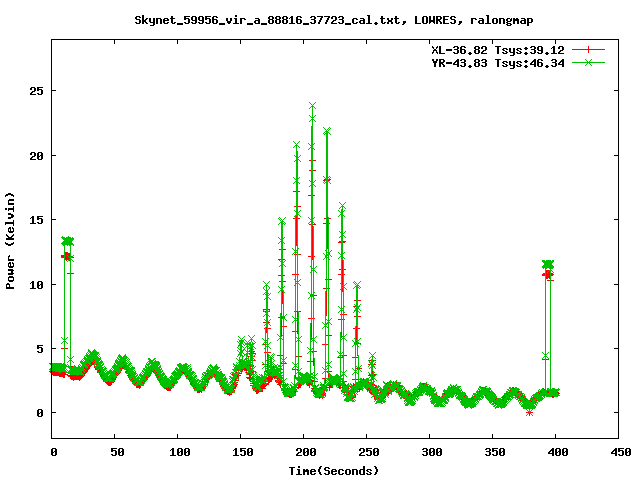Click the 'Power (Kelvin)' y-axis label

(x=10, y=241)
